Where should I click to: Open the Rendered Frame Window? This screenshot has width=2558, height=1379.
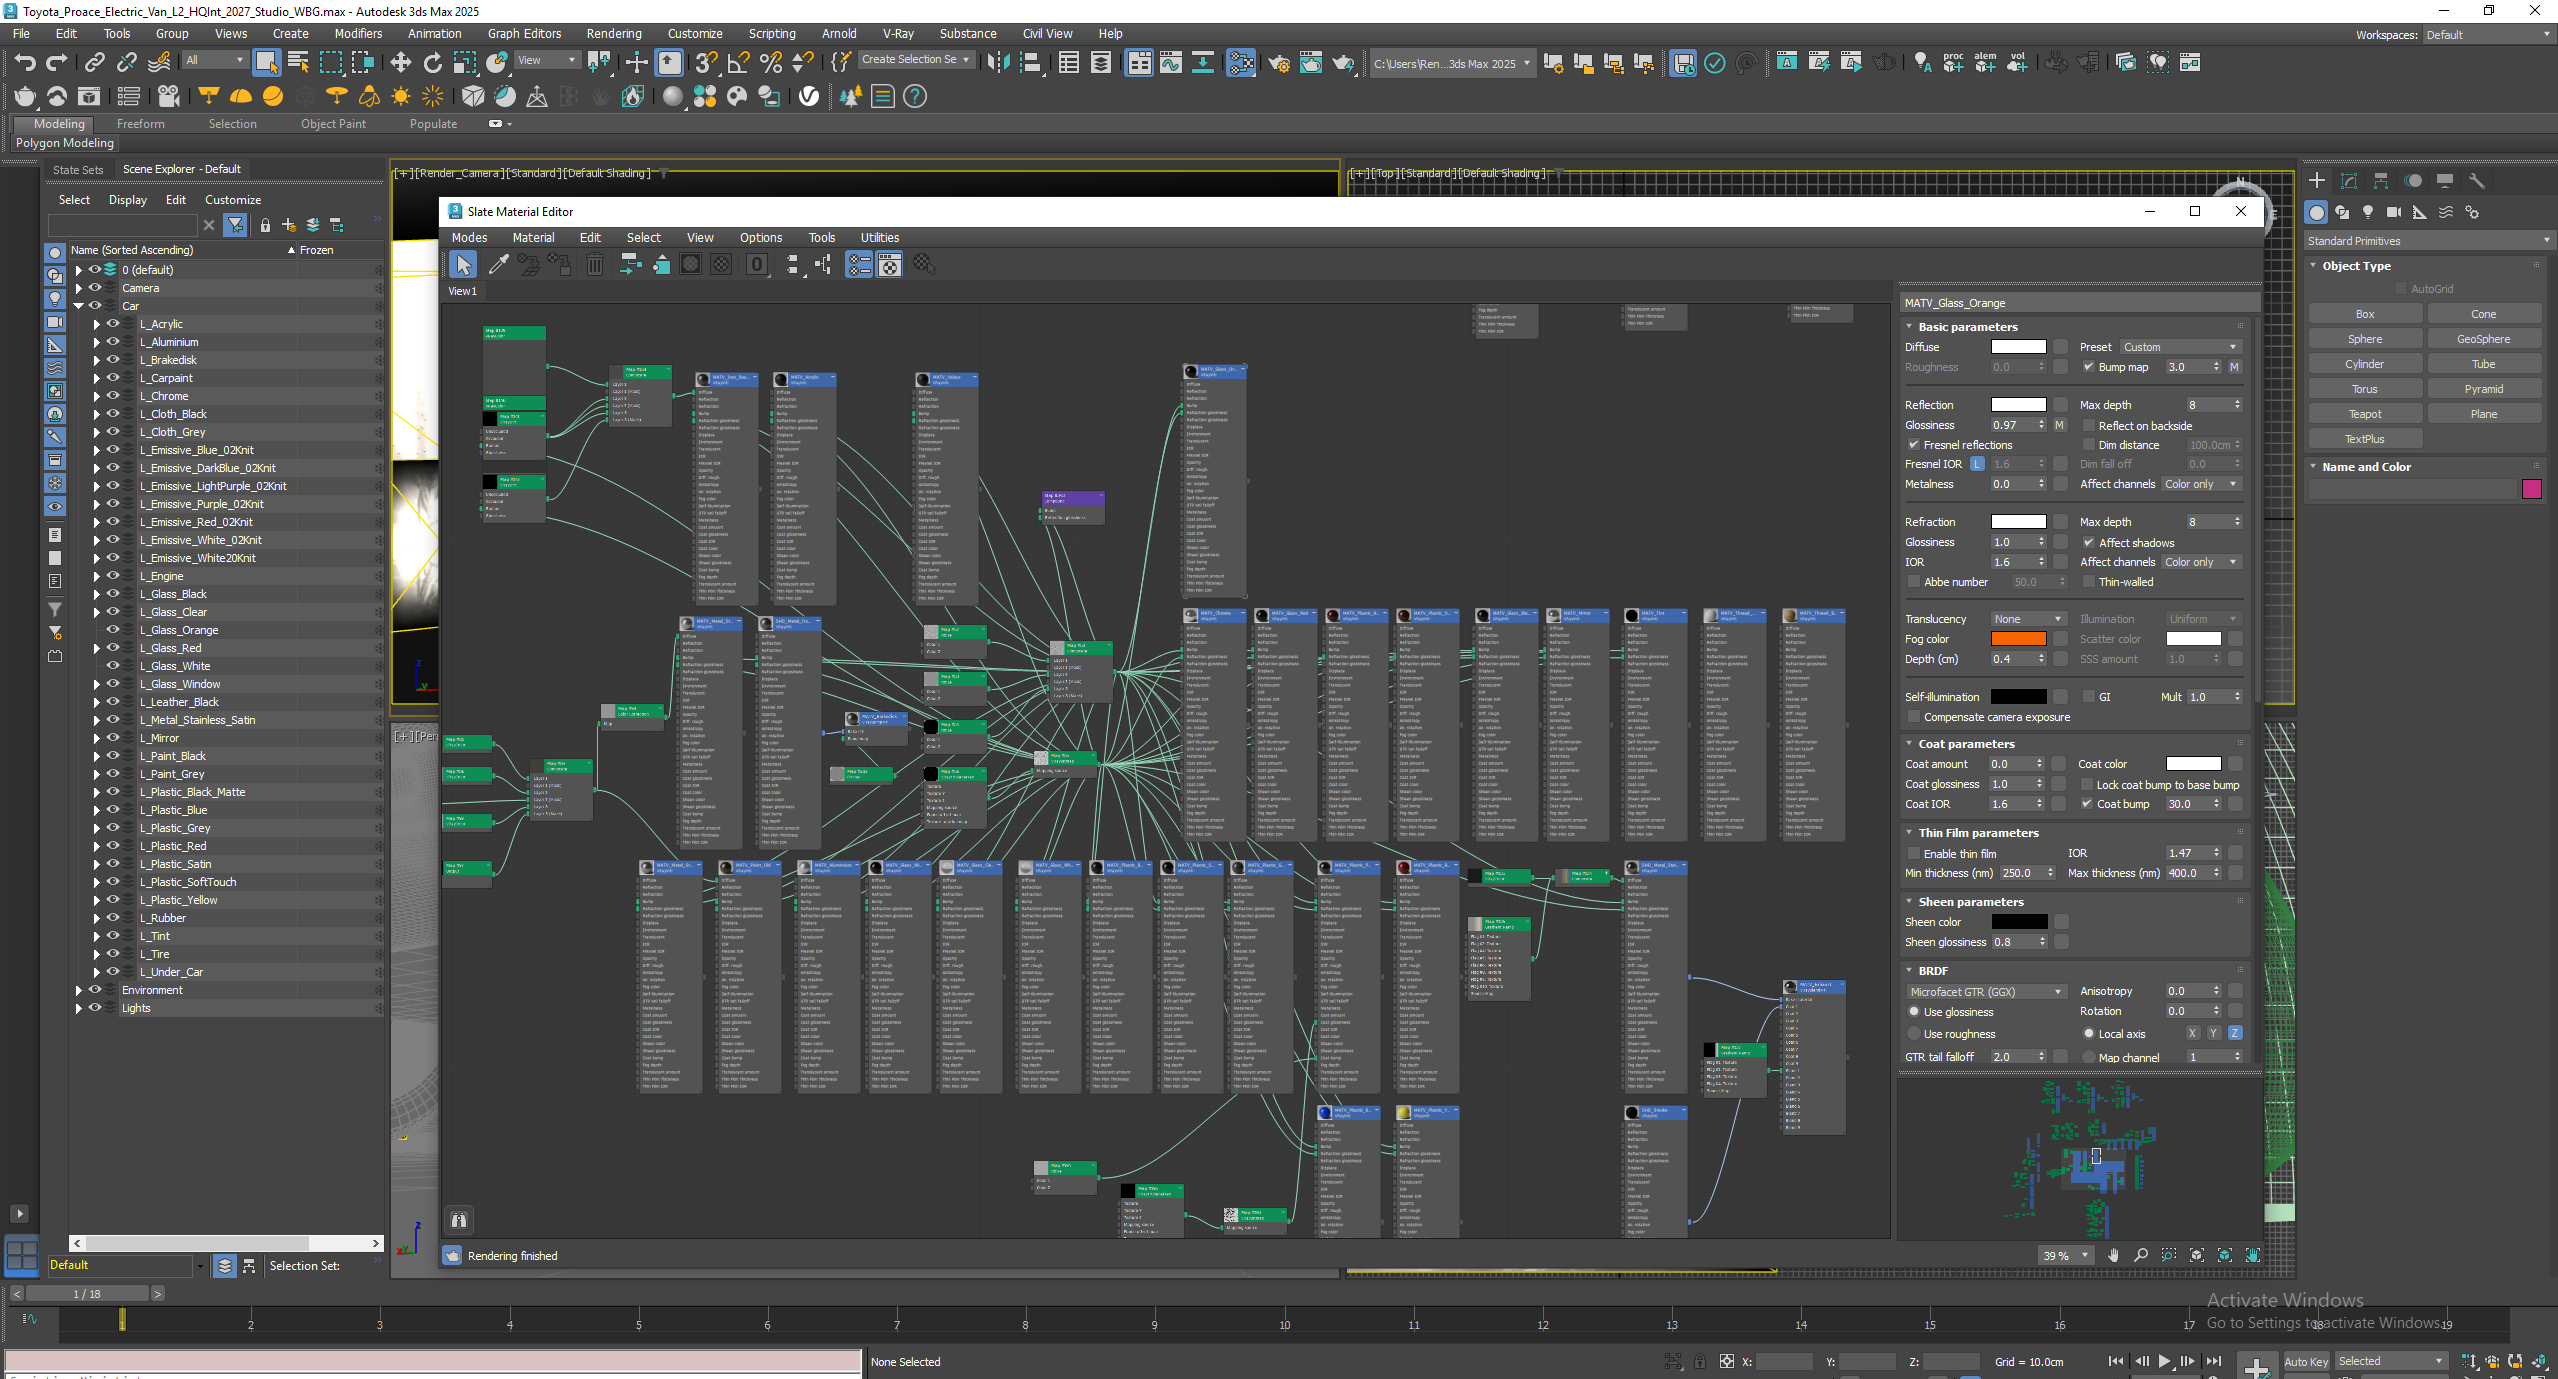(x=1311, y=63)
